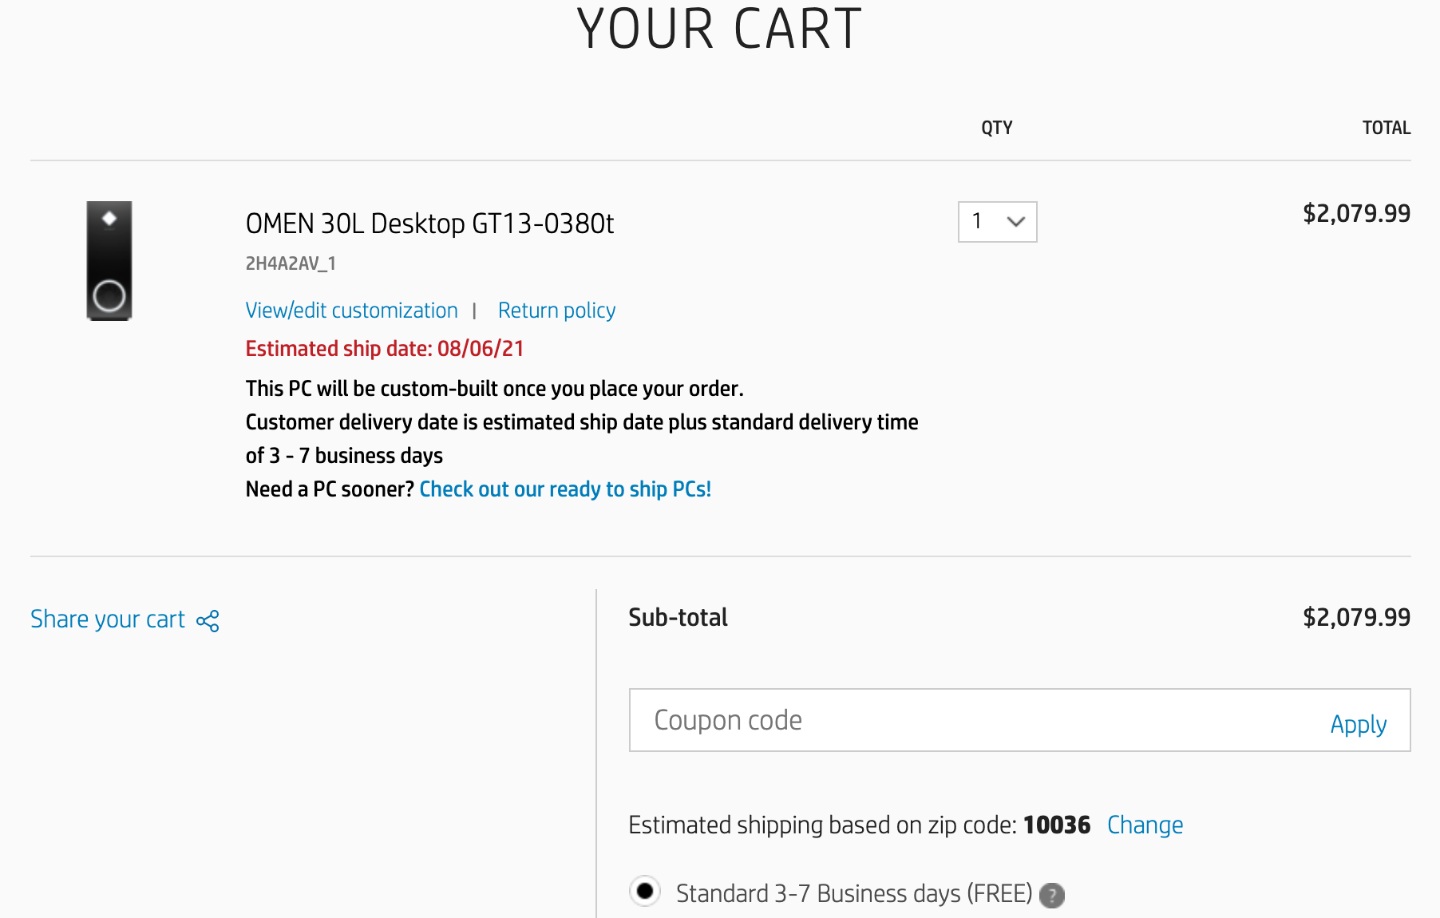Click Check out our ready to ship PCs link

(x=565, y=489)
